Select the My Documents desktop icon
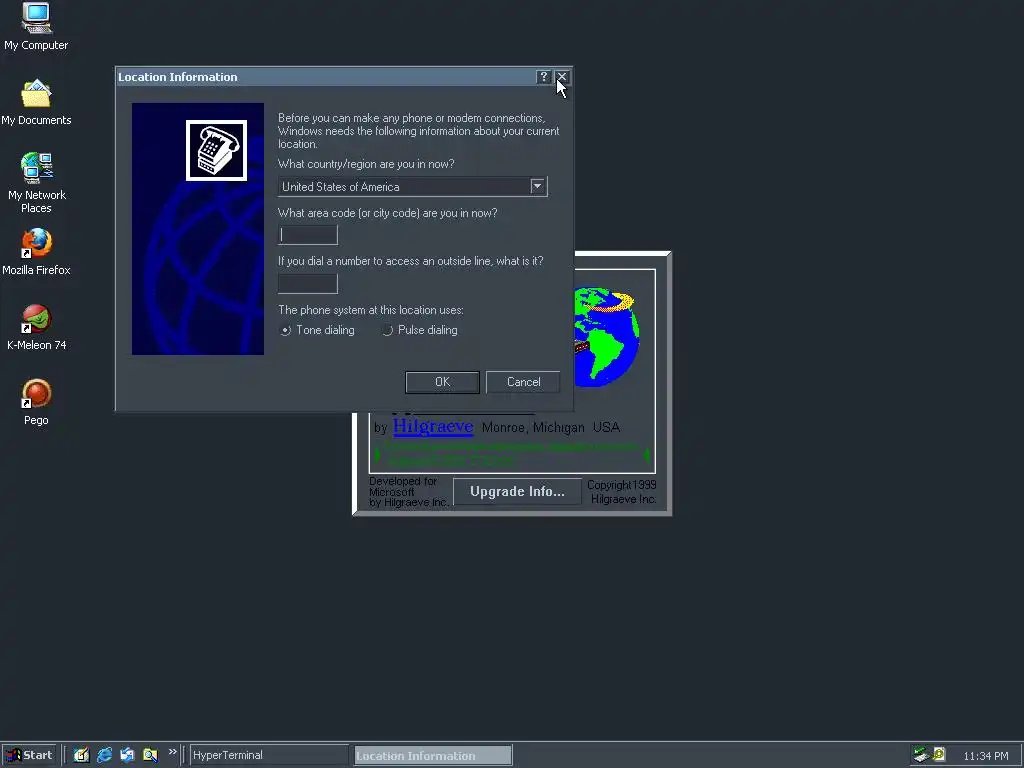Screen dimensions: 1024x768 [36, 103]
